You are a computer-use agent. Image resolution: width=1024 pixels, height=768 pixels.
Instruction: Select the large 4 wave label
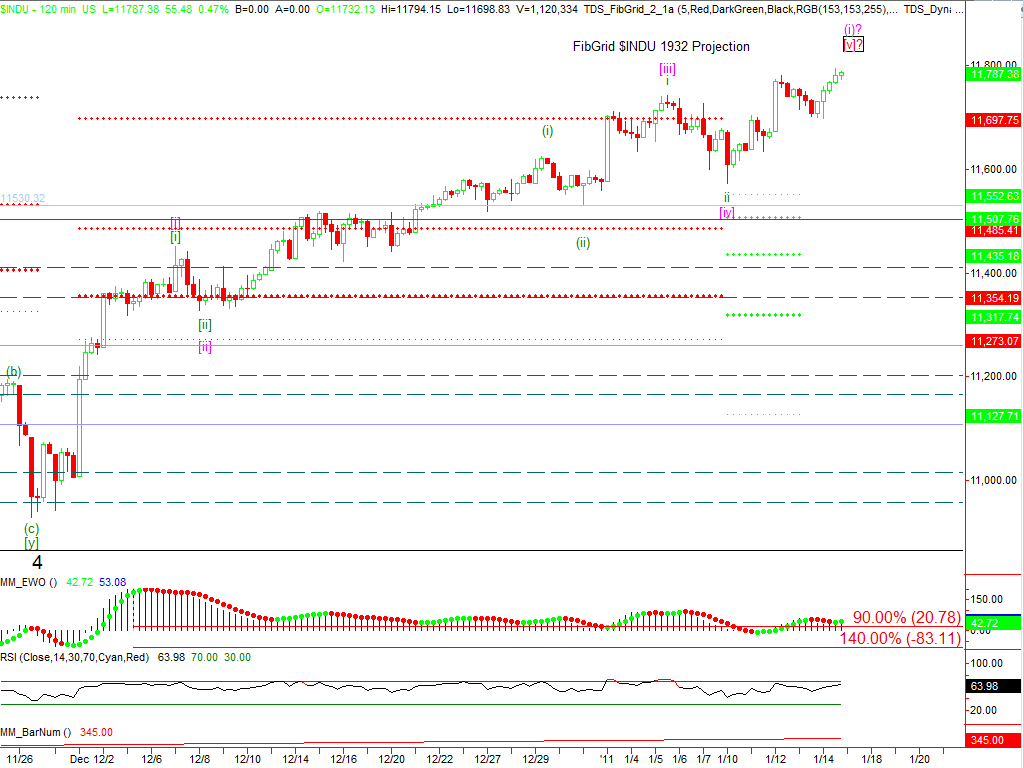(x=36, y=562)
